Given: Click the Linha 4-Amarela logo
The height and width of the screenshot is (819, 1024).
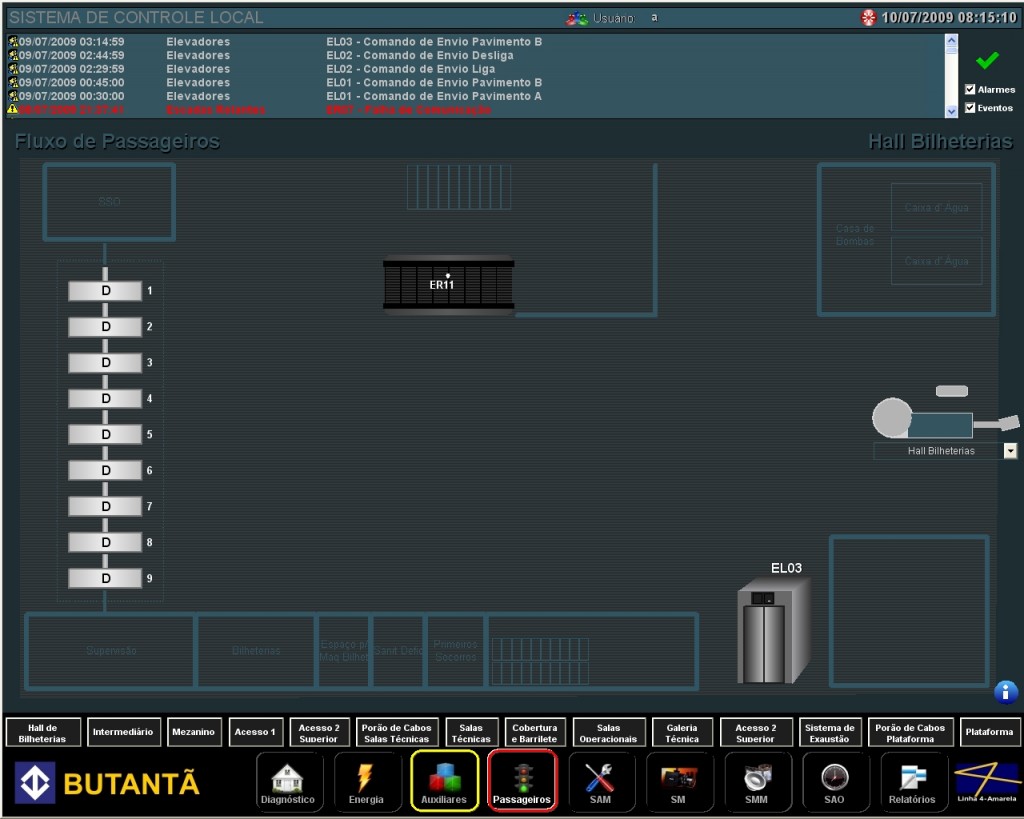Looking at the screenshot, I should (987, 781).
